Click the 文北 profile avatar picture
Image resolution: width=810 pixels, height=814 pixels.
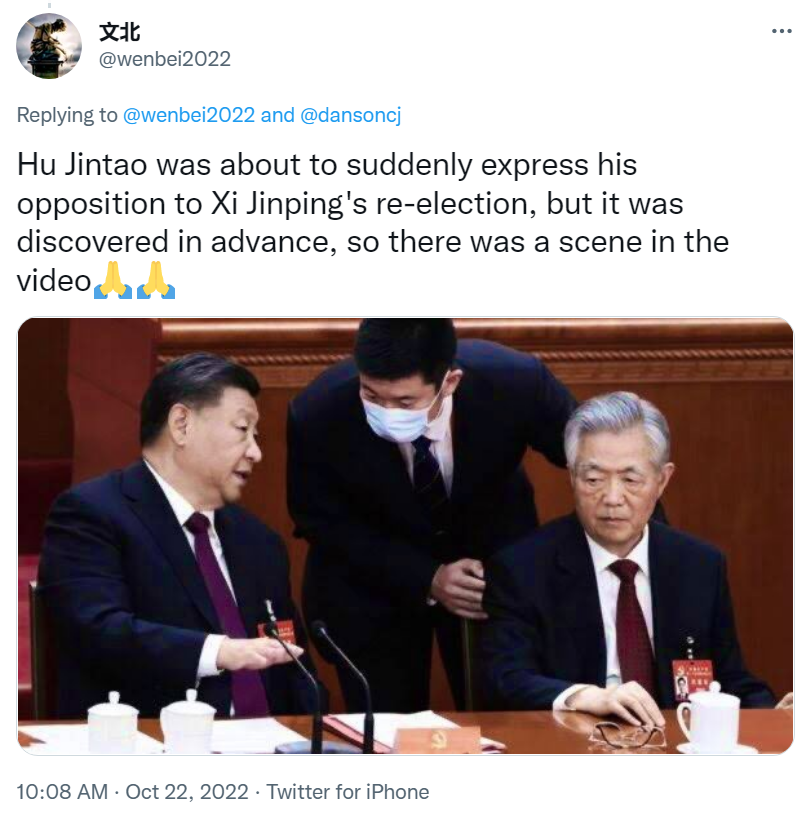click(49, 46)
